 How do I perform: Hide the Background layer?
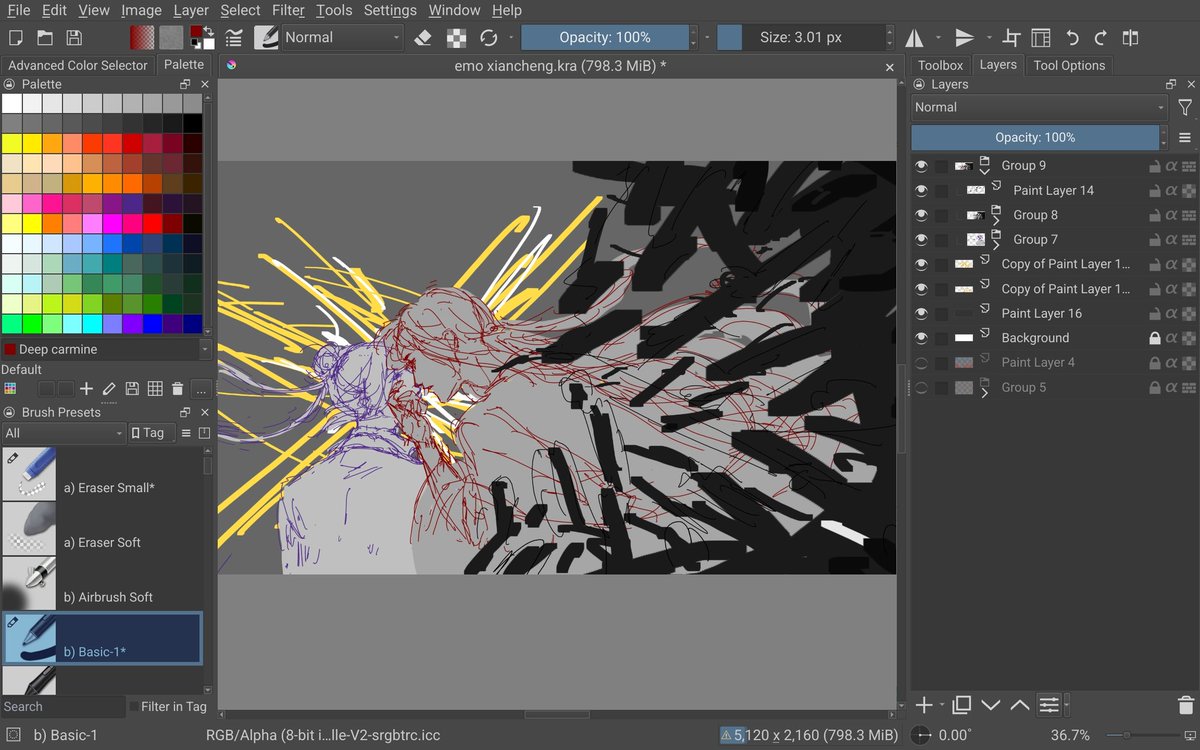coord(921,338)
